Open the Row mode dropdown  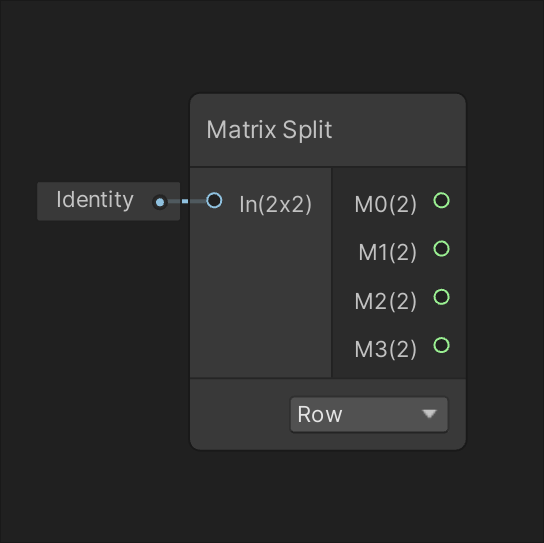tap(369, 415)
